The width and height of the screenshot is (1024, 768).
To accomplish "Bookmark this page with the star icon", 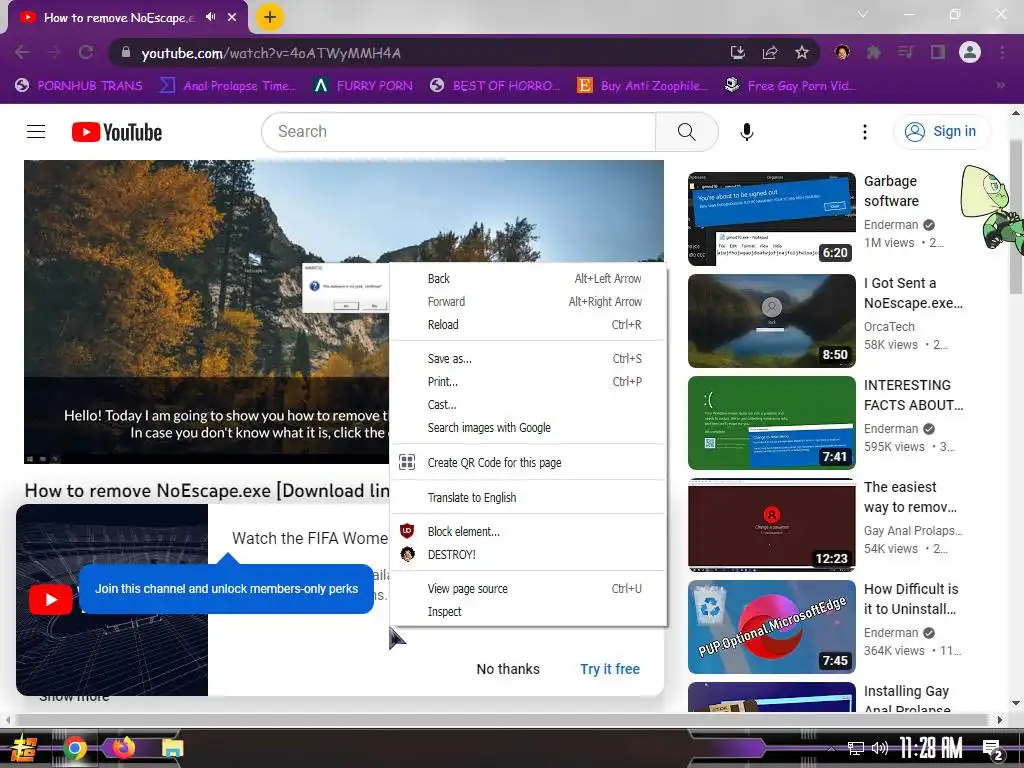I will 802,52.
